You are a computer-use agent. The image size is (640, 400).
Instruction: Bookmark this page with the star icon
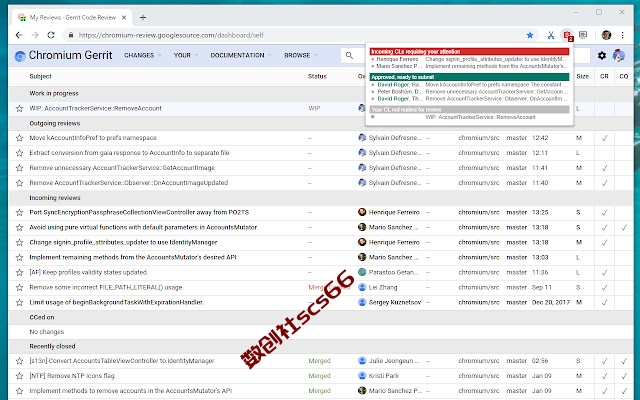tap(530, 35)
